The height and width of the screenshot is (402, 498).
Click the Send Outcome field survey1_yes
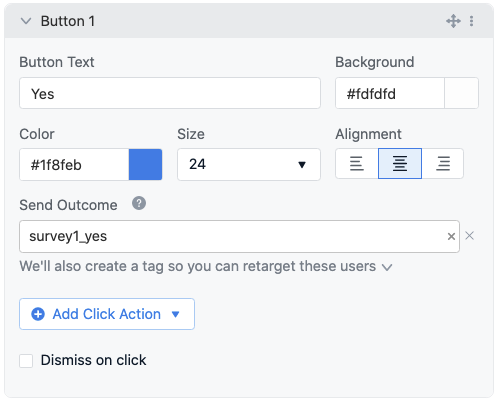click(239, 236)
